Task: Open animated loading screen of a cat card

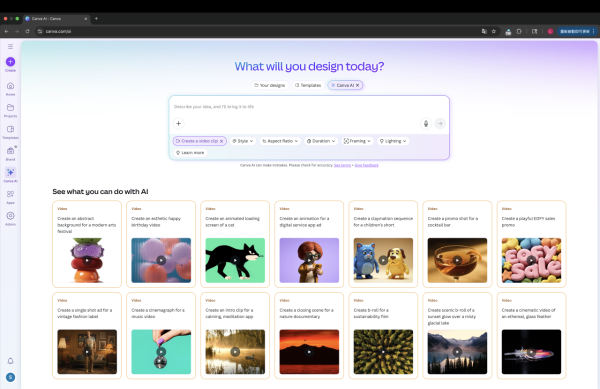Action: [235, 244]
